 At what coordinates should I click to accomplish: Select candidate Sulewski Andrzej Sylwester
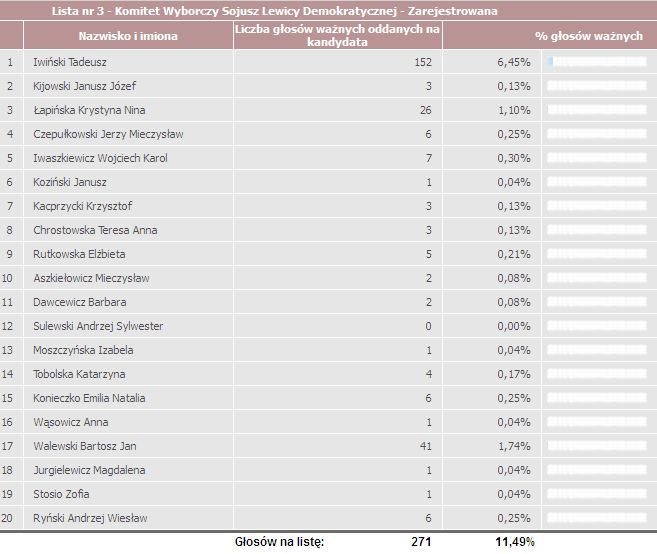point(98,326)
